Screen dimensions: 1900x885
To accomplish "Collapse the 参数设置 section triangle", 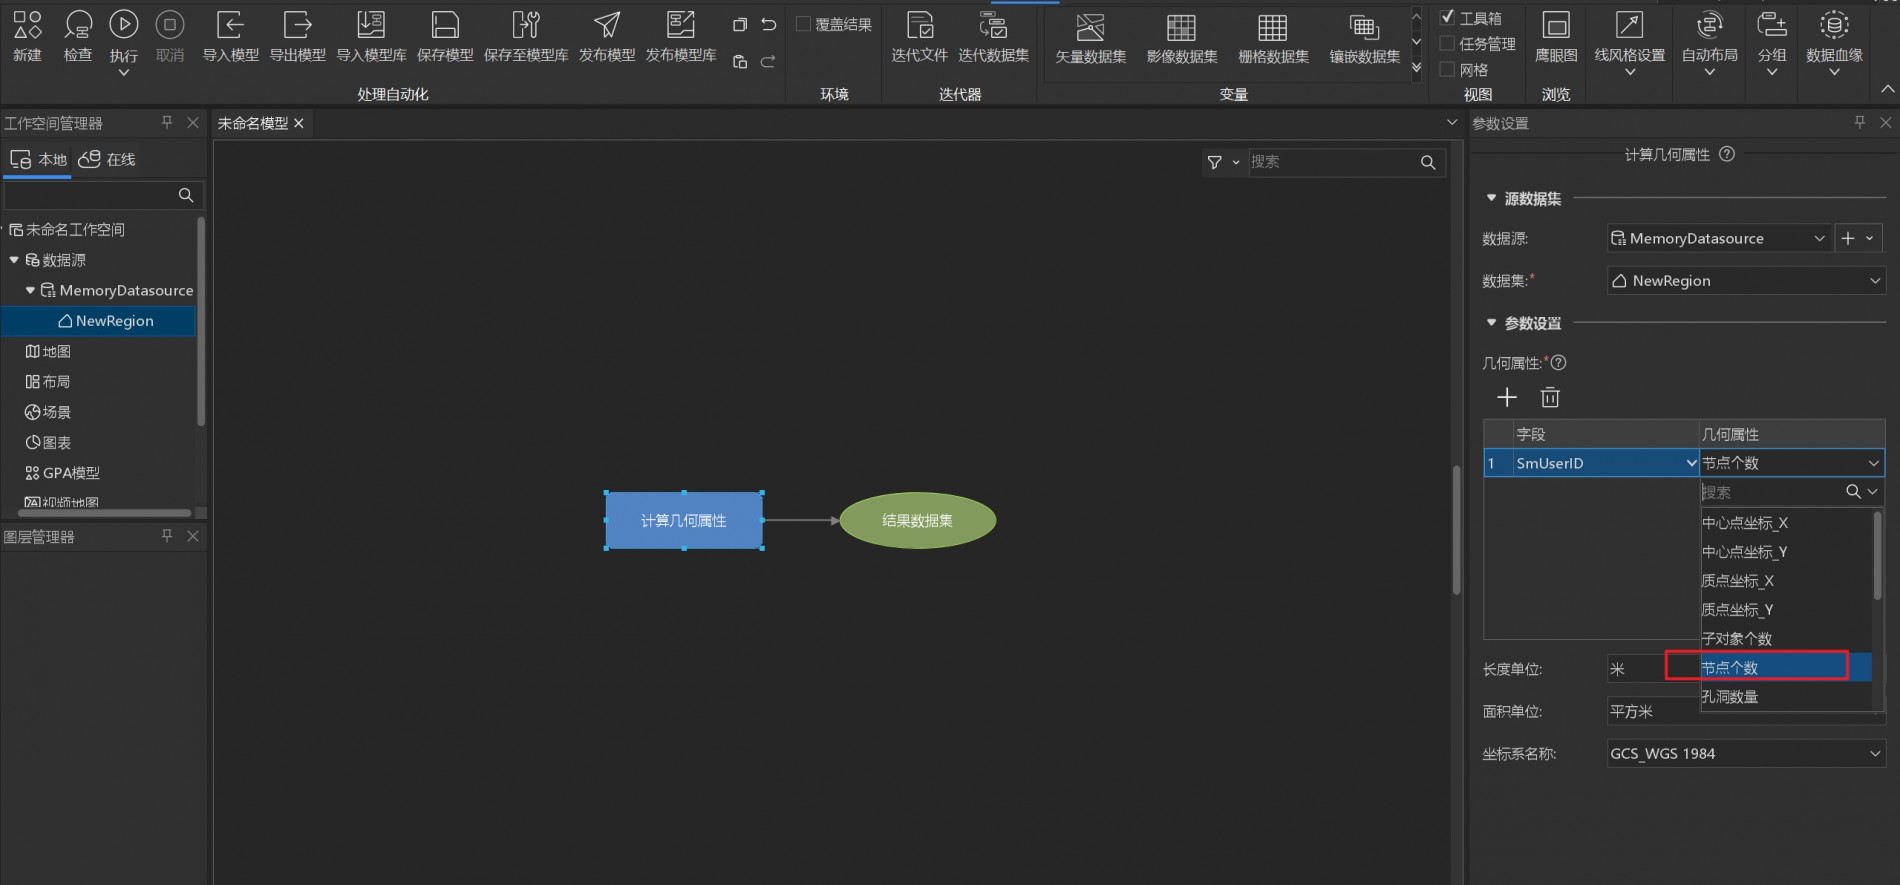I will click(x=1491, y=322).
